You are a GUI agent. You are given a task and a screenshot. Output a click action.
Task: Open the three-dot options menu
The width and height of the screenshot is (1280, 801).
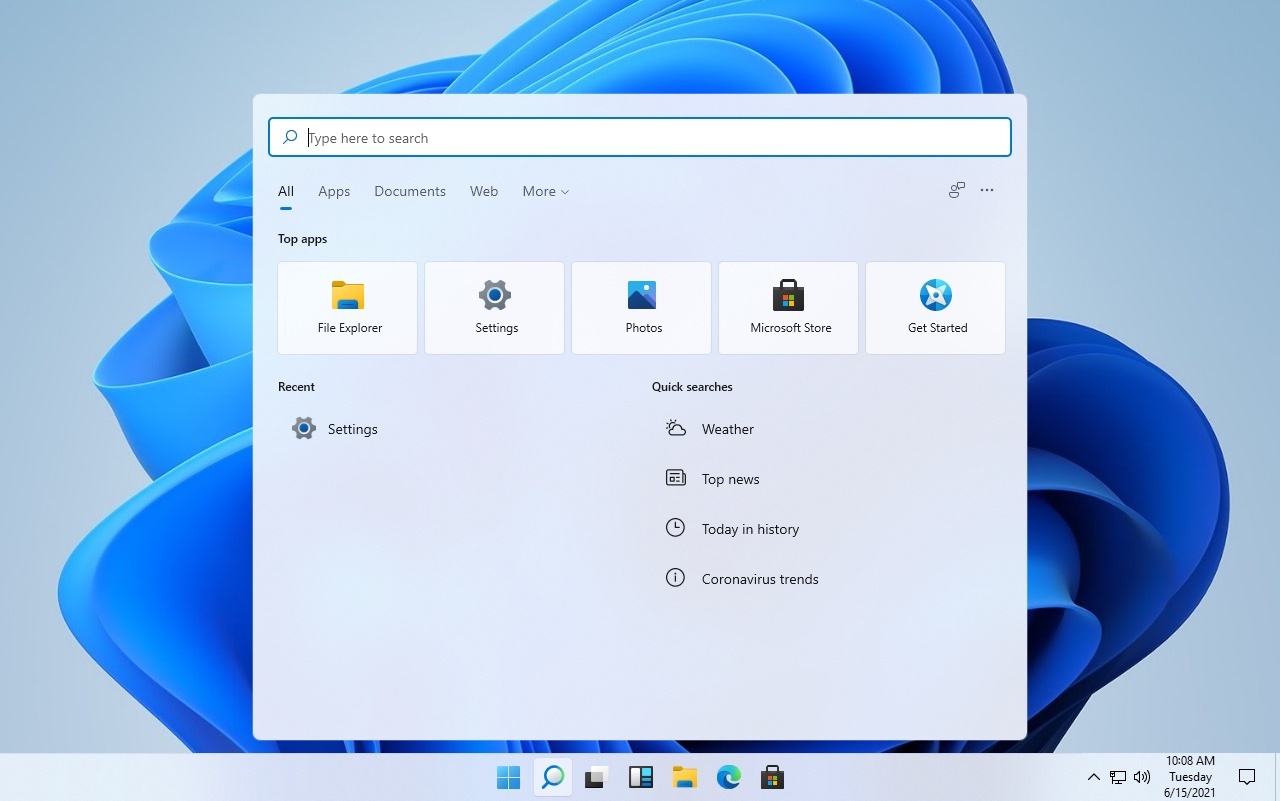[987, 190]
